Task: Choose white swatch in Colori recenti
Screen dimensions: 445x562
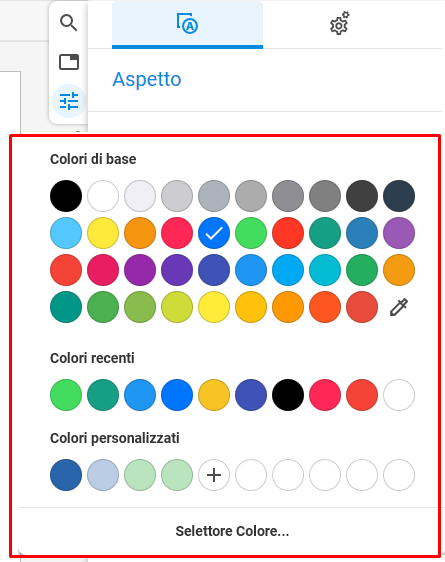Action: (x=399, y=395)
